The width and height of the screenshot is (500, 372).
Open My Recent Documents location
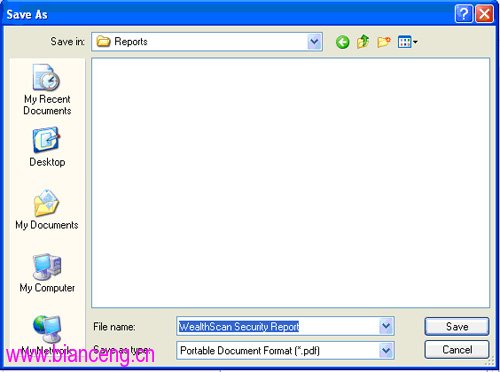[x=47, y=89]
